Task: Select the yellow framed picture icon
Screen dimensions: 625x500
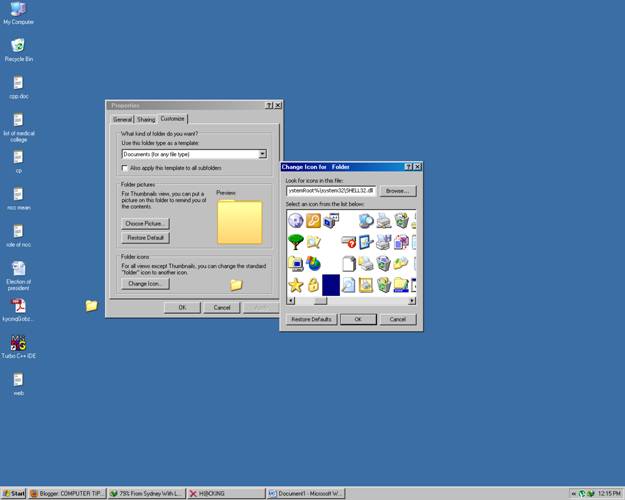Action: point(366,285)
